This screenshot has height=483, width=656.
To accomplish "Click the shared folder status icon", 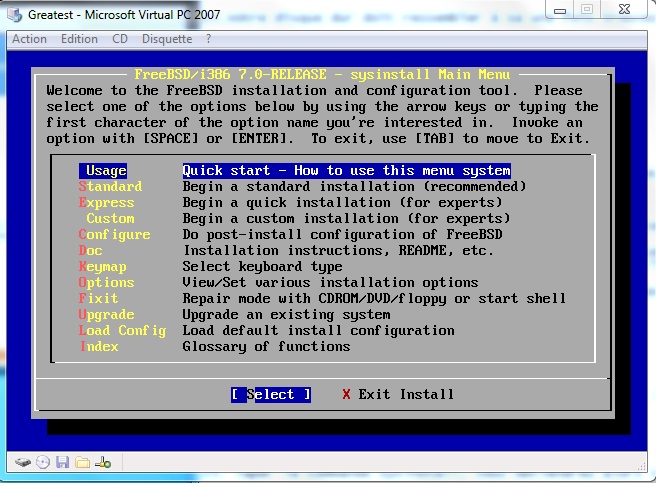I will (x=82, y=462).
